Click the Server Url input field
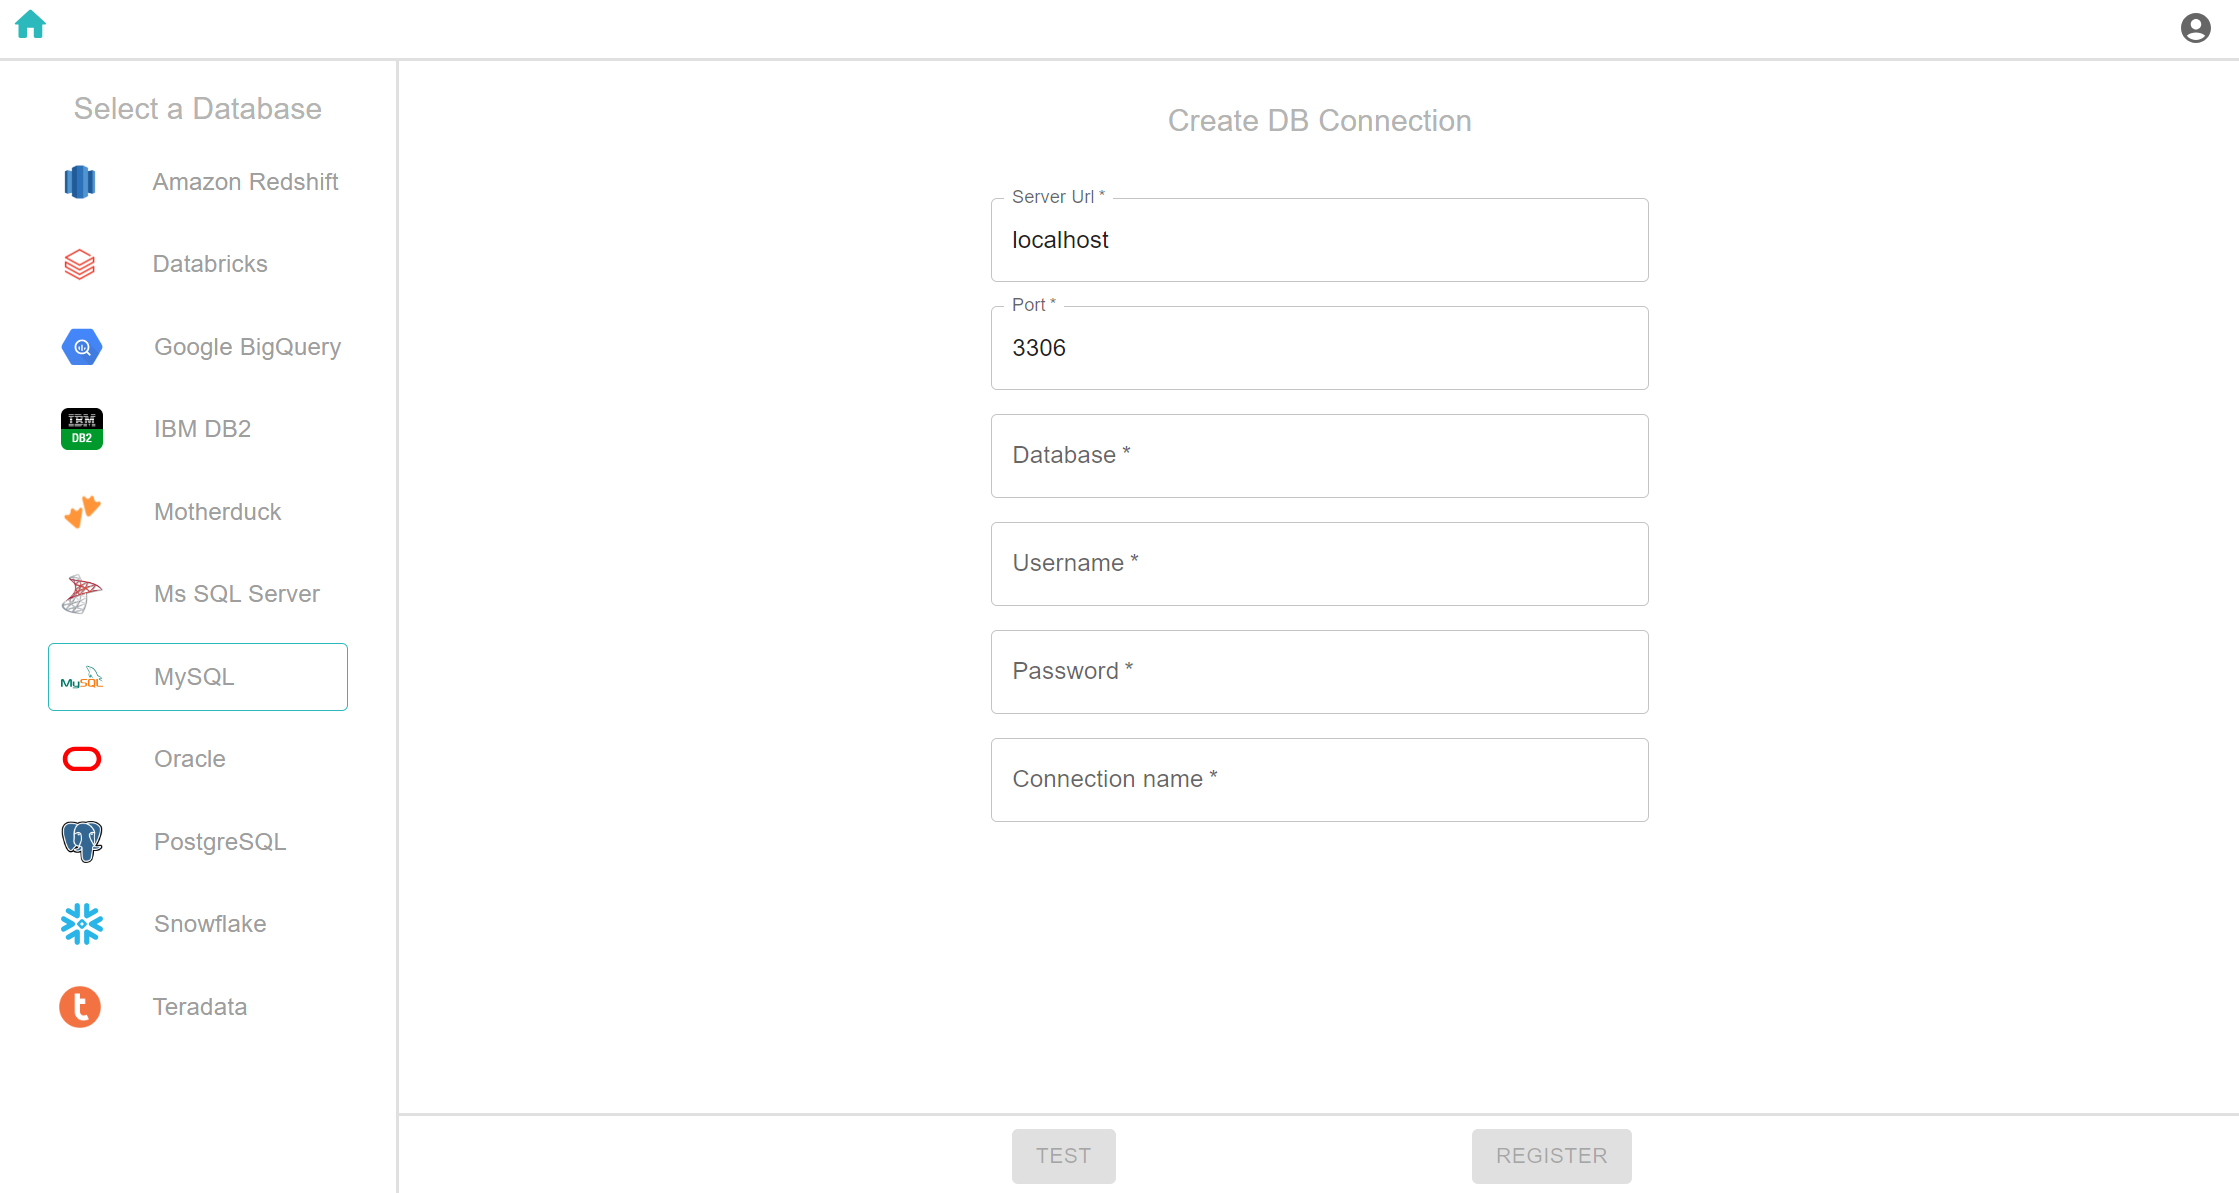This screenshot has height=1193, width=2239. 1319,240
